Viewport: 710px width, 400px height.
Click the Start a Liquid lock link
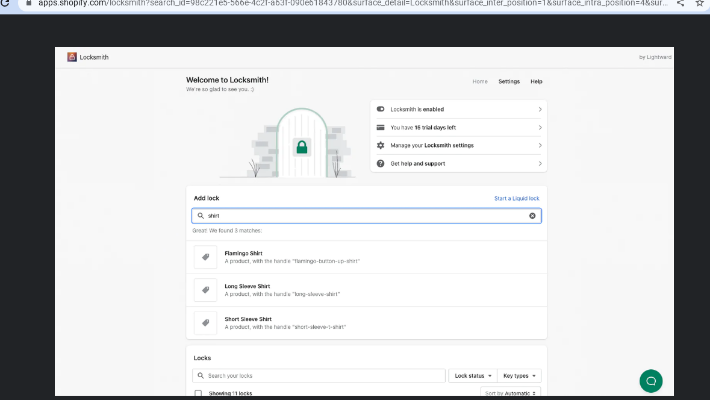517,198
